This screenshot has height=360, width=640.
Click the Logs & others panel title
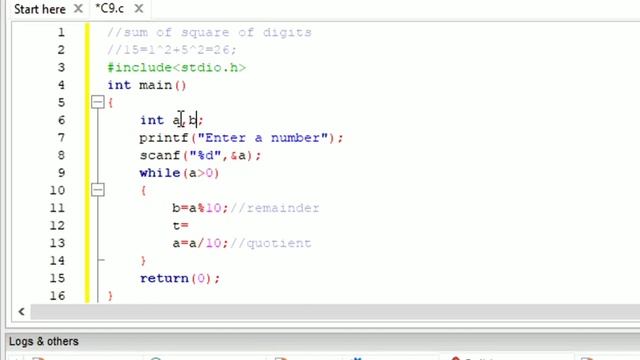[44, 341]
